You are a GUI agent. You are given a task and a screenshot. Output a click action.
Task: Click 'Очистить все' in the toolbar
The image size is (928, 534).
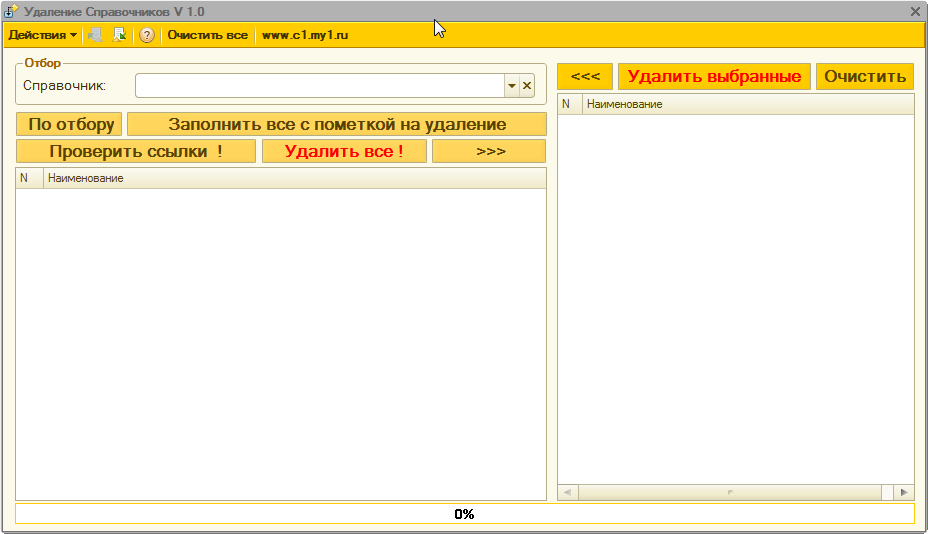pyautogui.click(x=207, y=35)
